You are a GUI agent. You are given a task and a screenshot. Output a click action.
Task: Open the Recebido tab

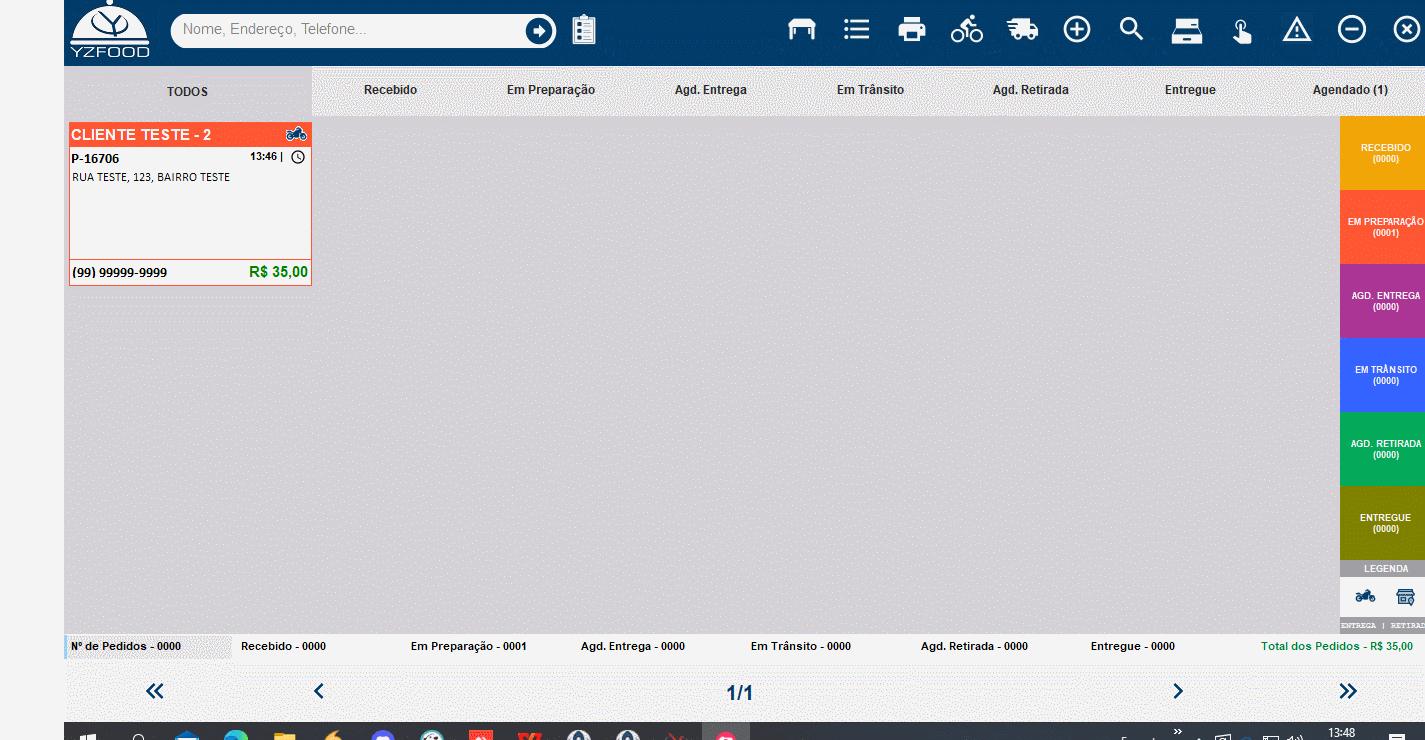[390, 90]
